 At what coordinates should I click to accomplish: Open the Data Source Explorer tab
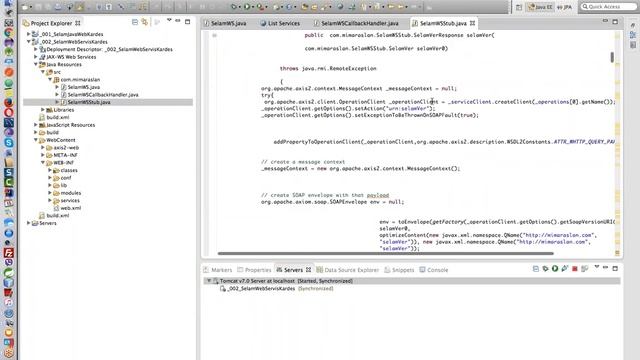coord(348,270)
